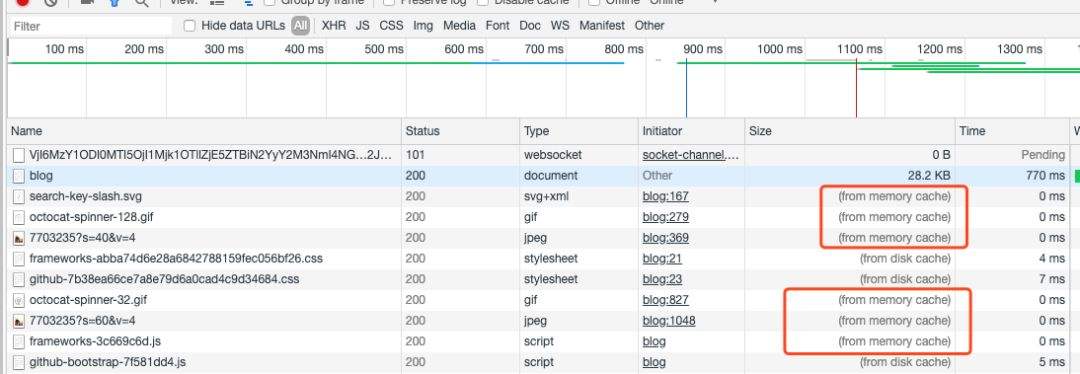Open the blog:1048 initiator link
Screen dimensions: 1080x374
tap(669, 321)
